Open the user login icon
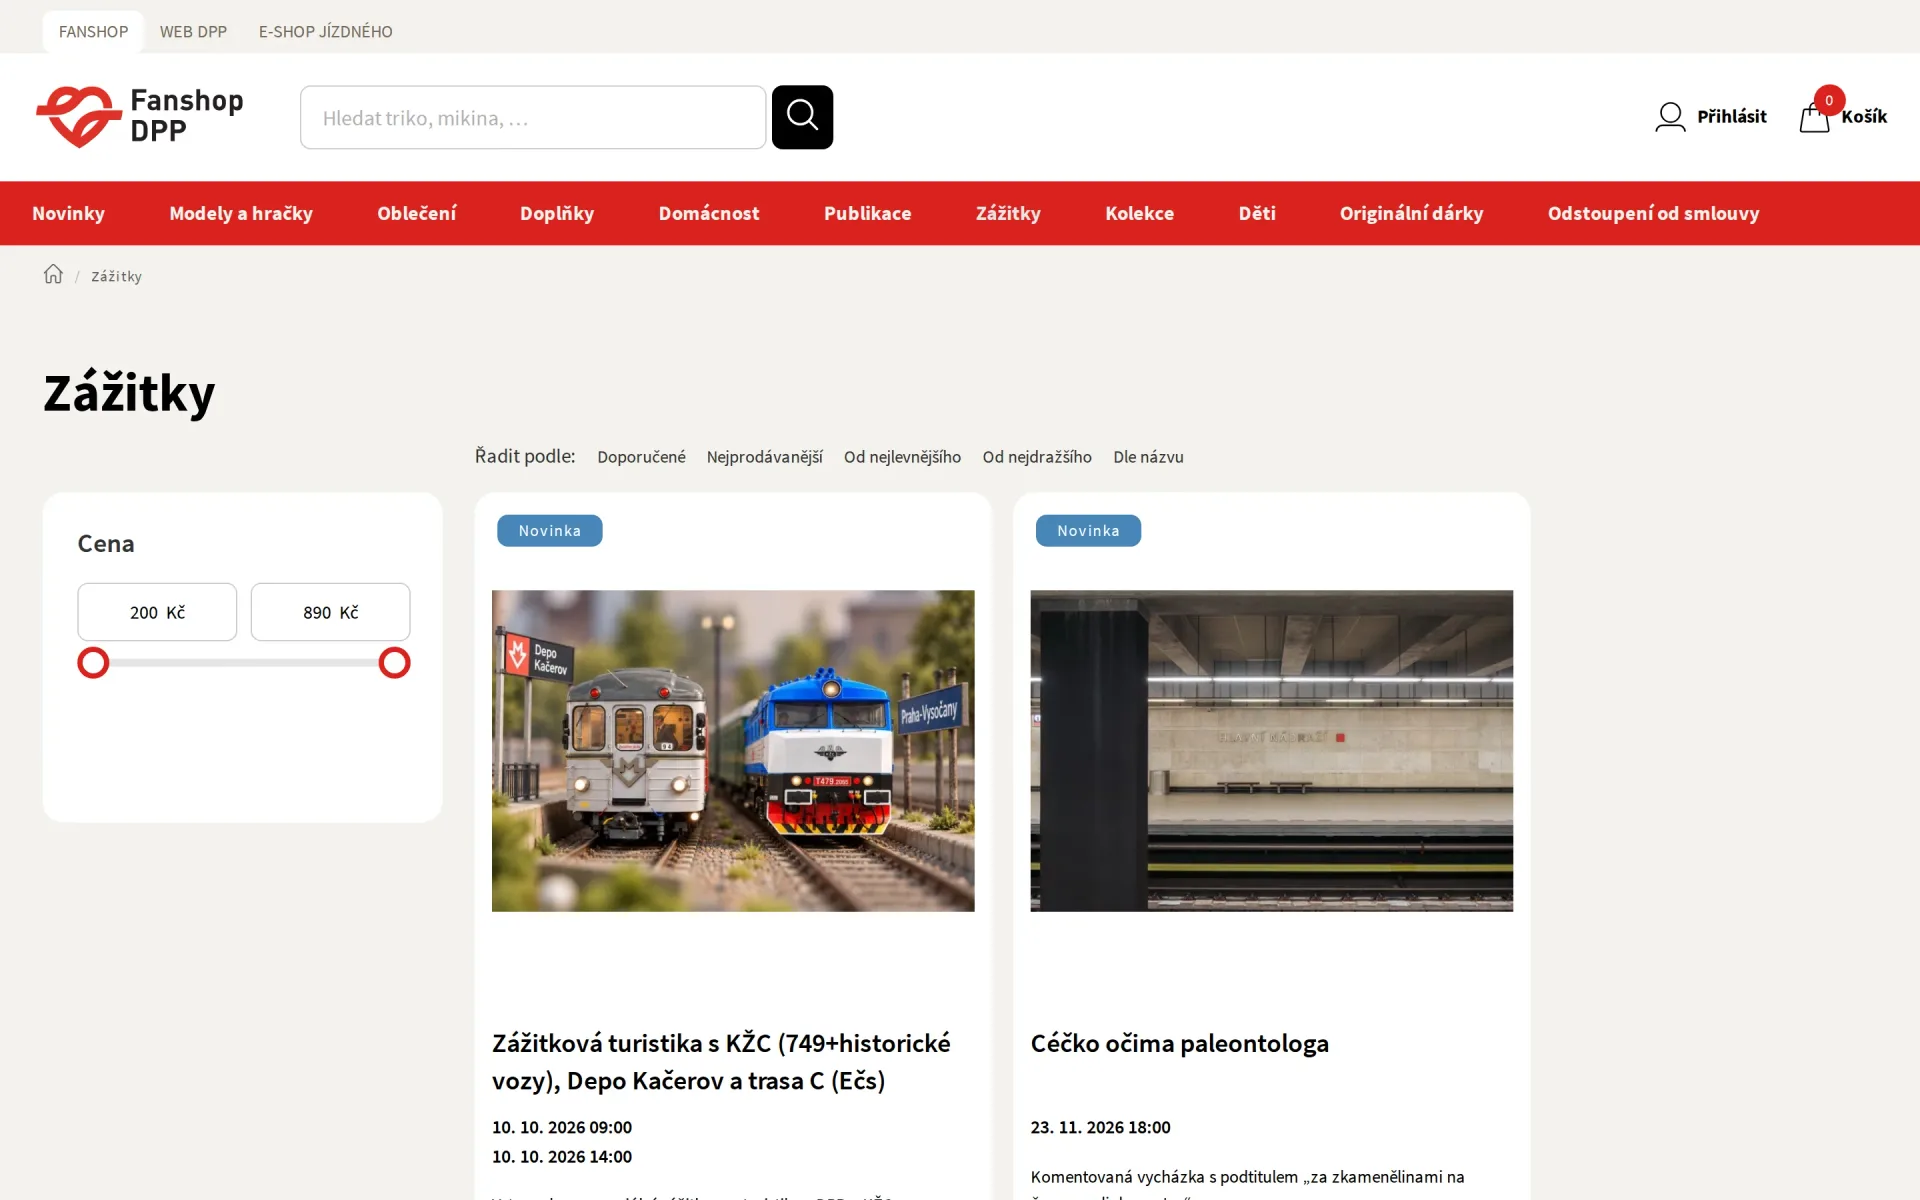Viewport: 1920px width, 1200px height. (x=1670, y=117)
